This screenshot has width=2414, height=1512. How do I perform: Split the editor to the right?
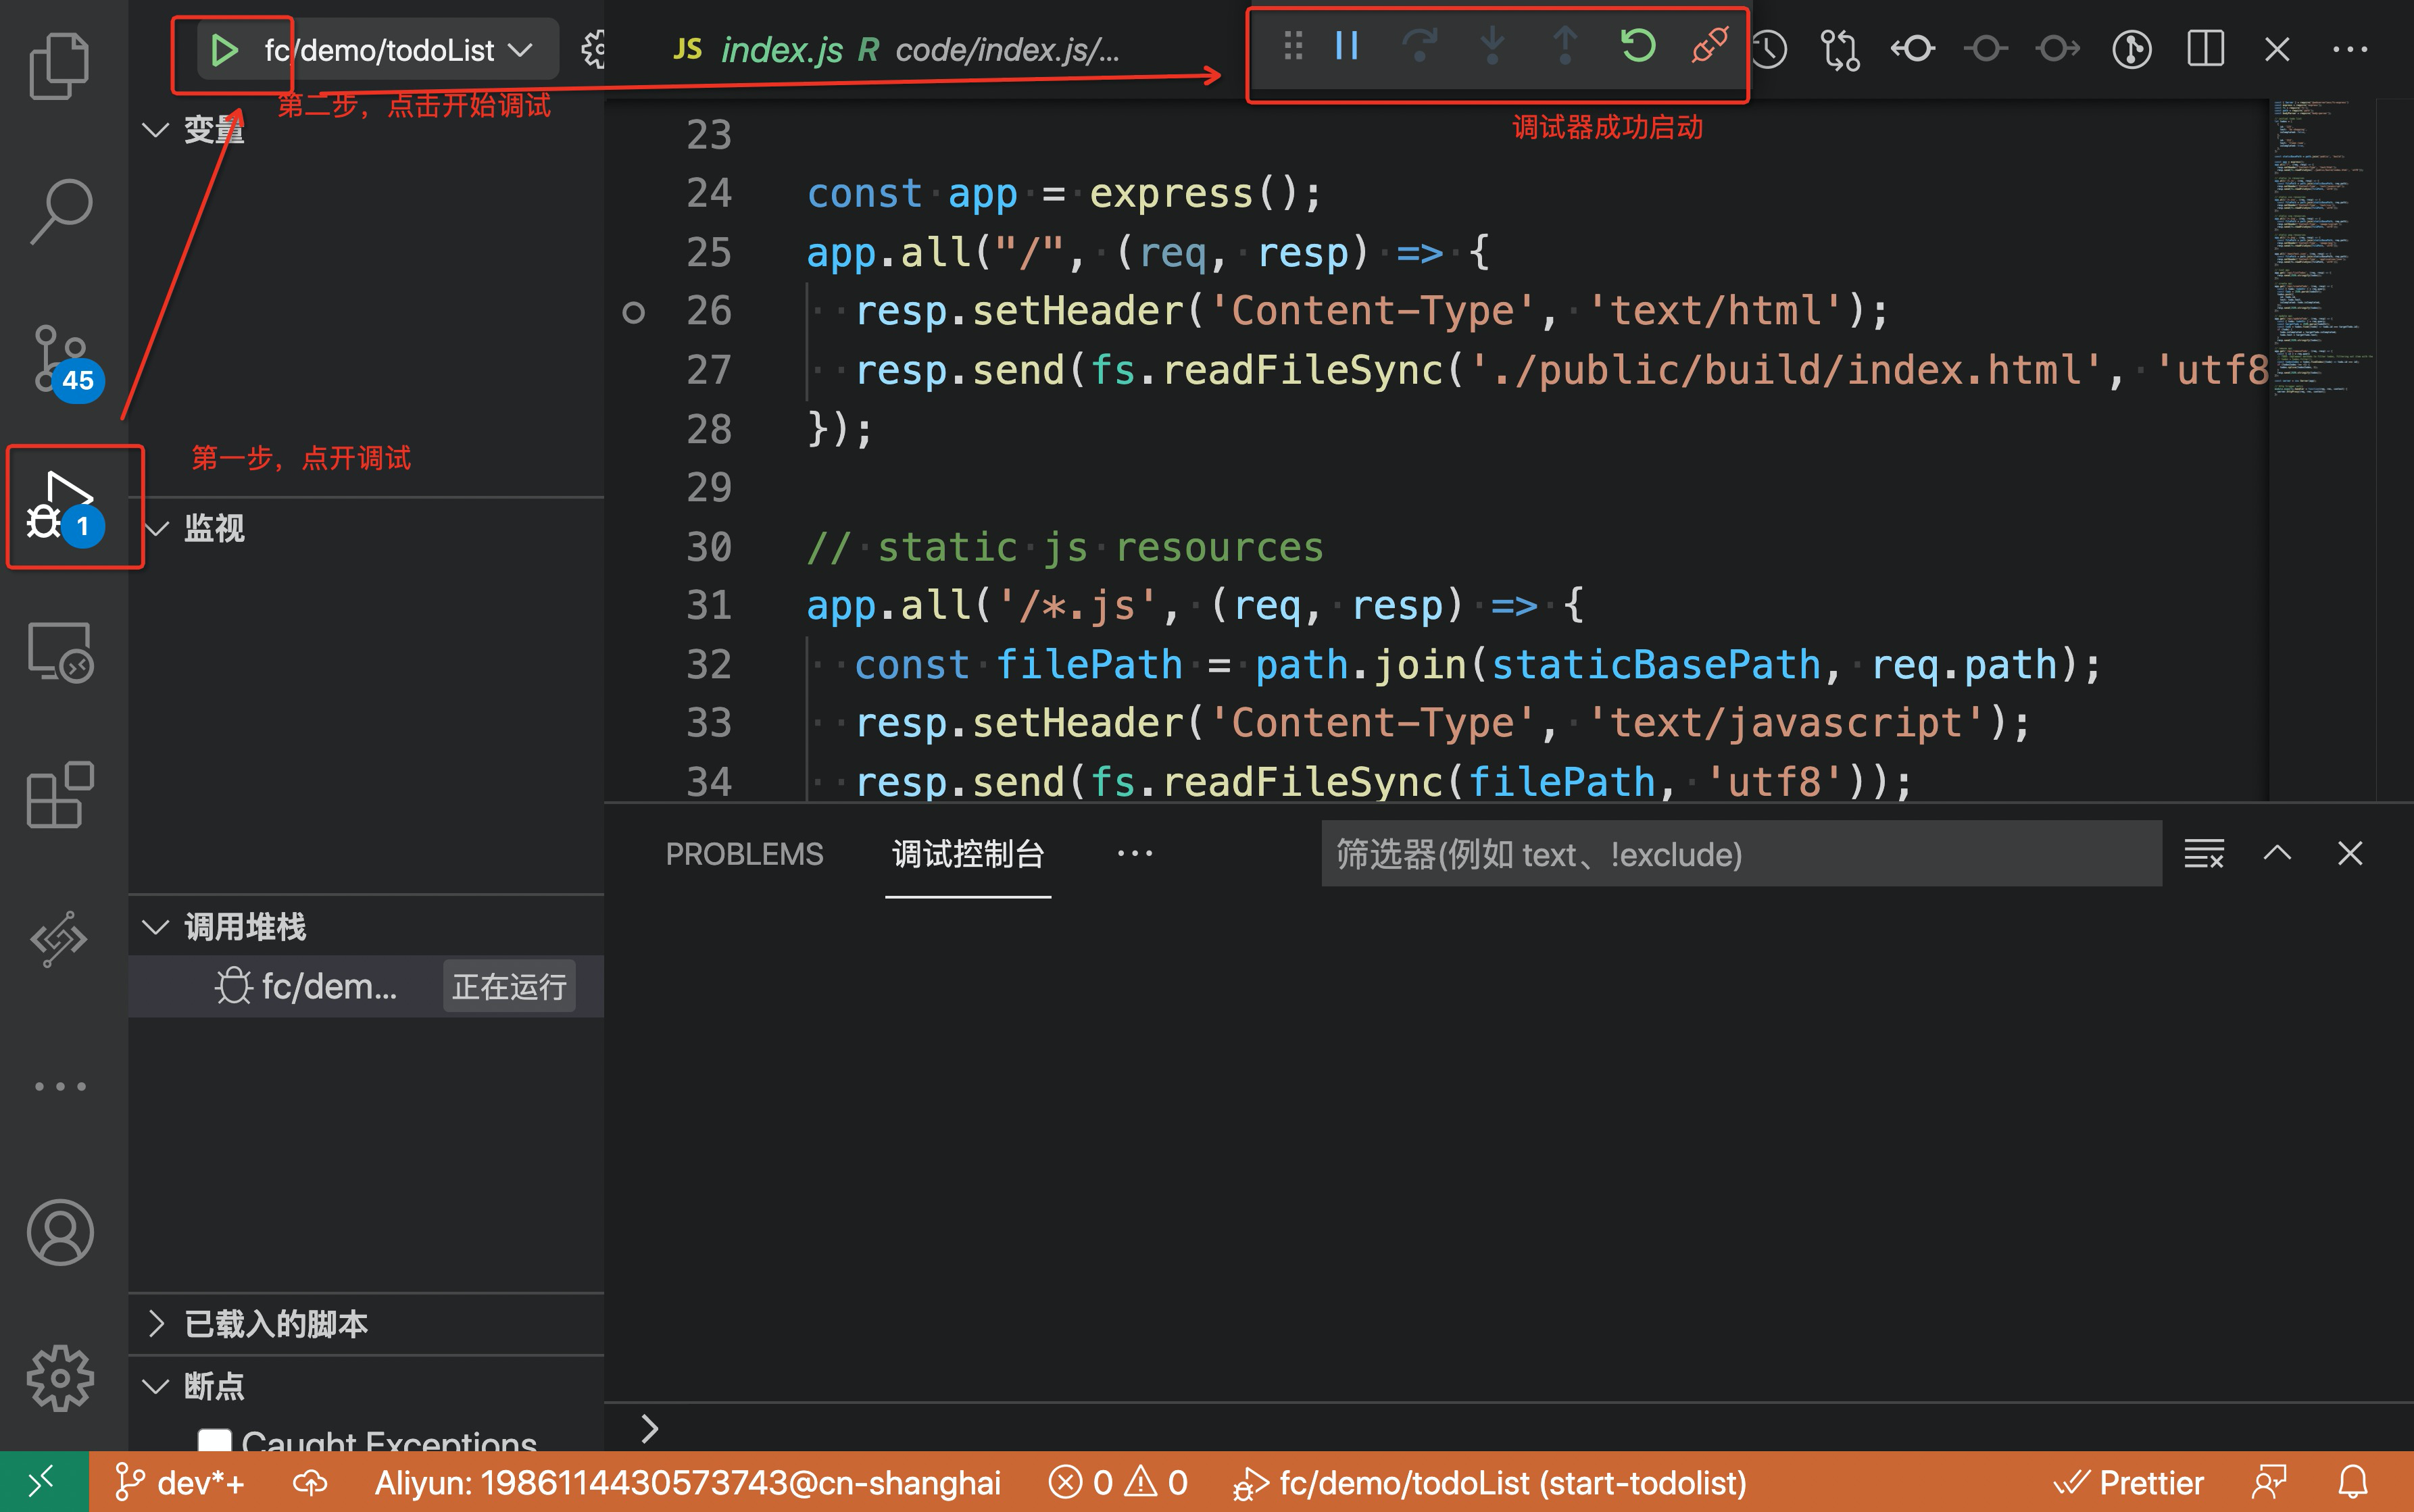tap(2204, 49)
